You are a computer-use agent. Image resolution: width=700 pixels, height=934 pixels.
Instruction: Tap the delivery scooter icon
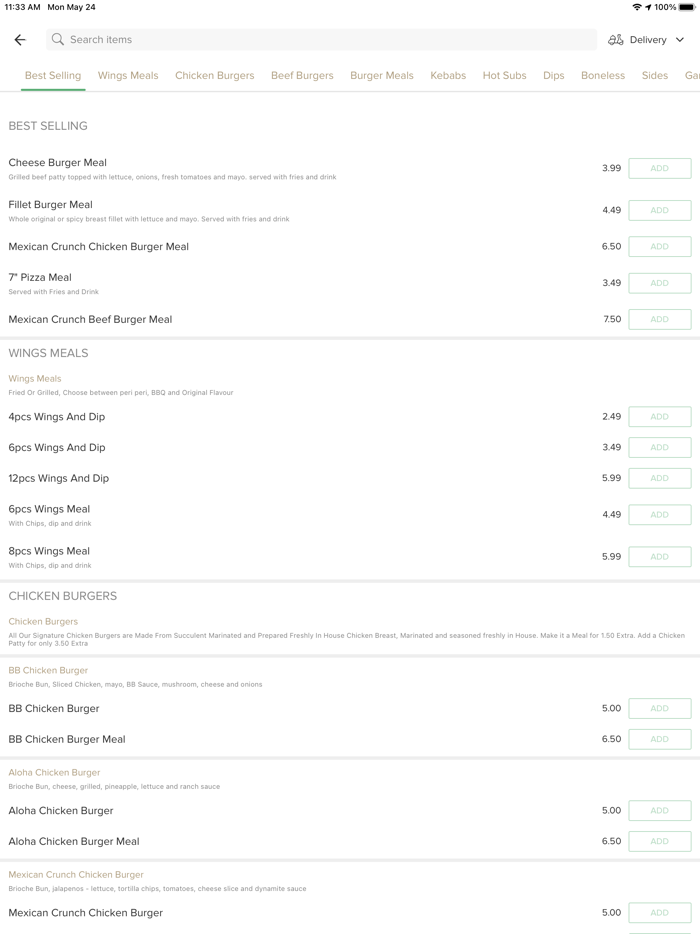pos(616,40)
